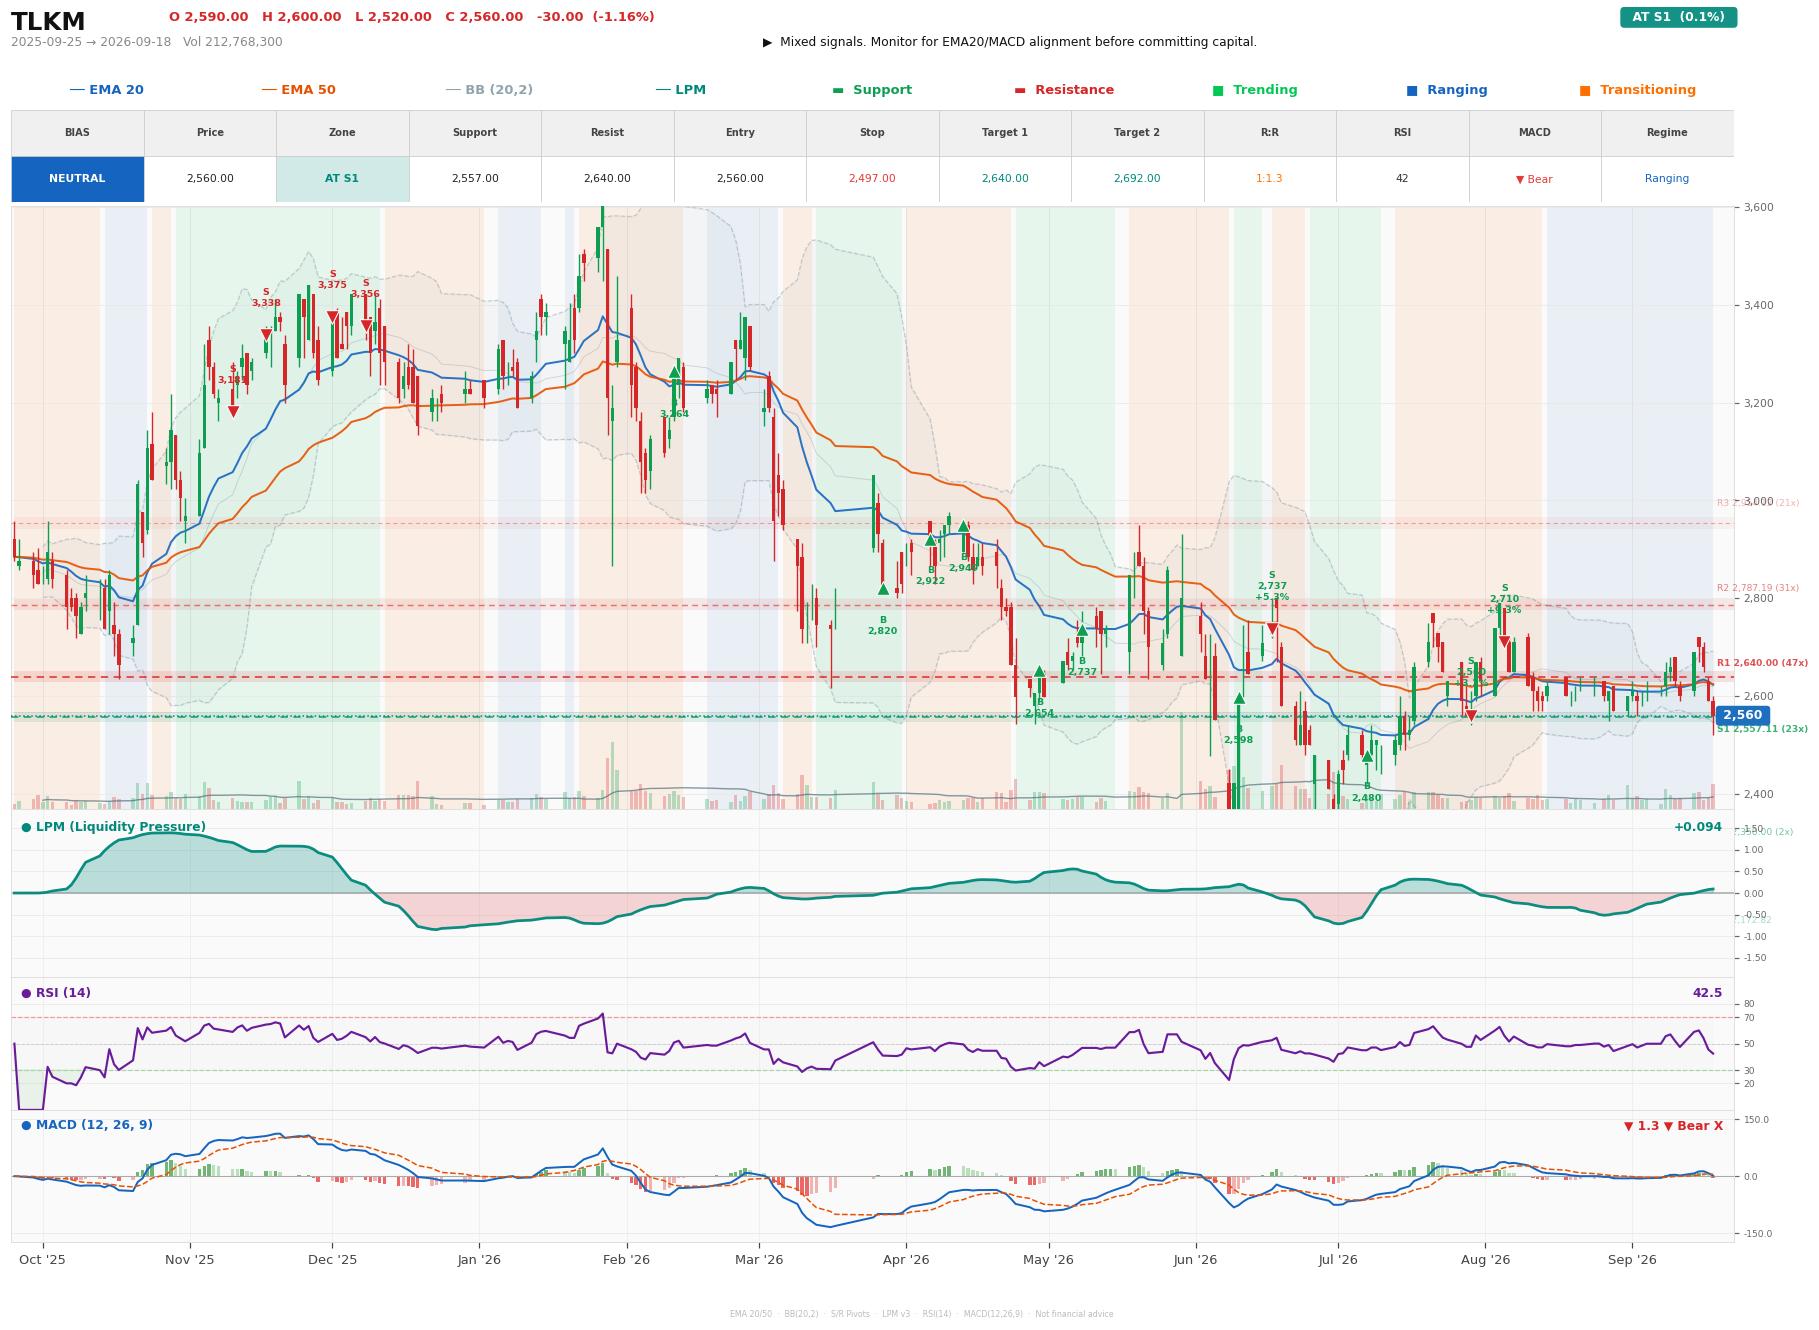Click the sell triangle marker labeled S 3,338

266,335
